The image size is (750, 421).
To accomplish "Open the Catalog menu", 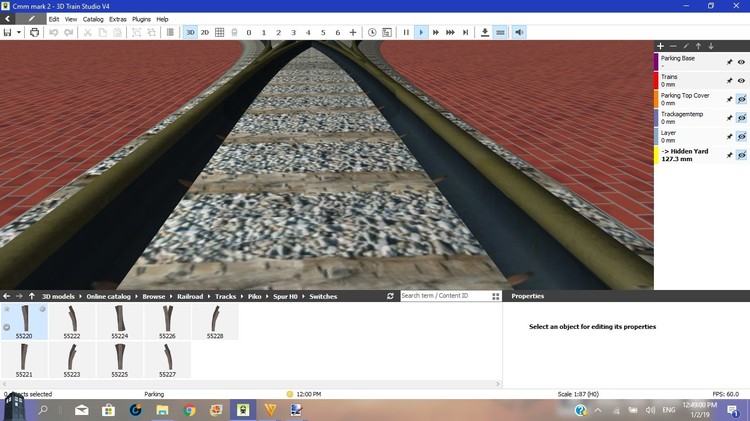I will coord(93,19).
